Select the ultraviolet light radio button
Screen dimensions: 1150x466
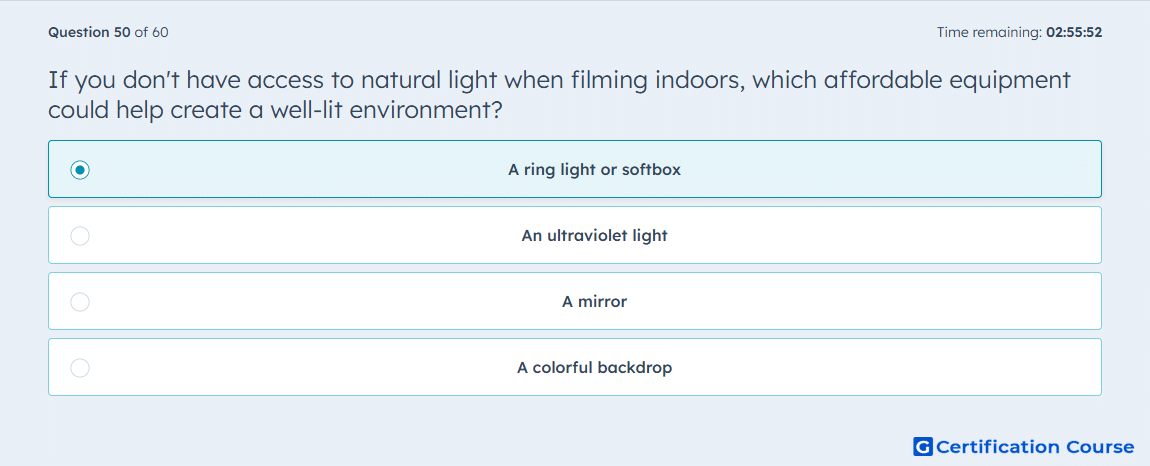pyautogui.click(x=80, y=236)
